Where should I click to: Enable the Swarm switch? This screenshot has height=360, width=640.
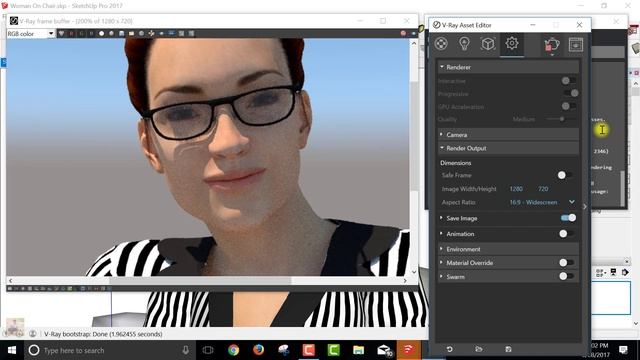pyautogui.click(x=567, y=277)
